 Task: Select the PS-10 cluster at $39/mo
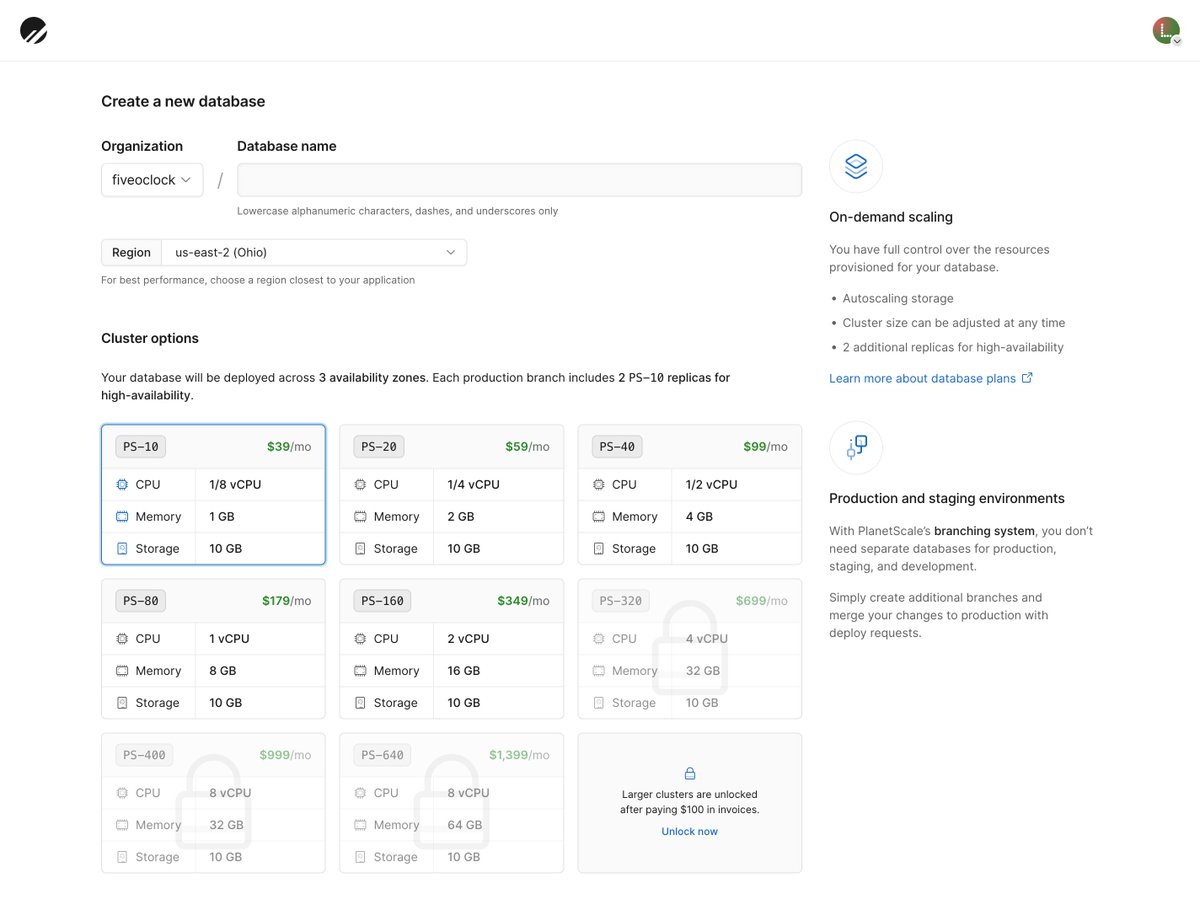click(213, 495)
